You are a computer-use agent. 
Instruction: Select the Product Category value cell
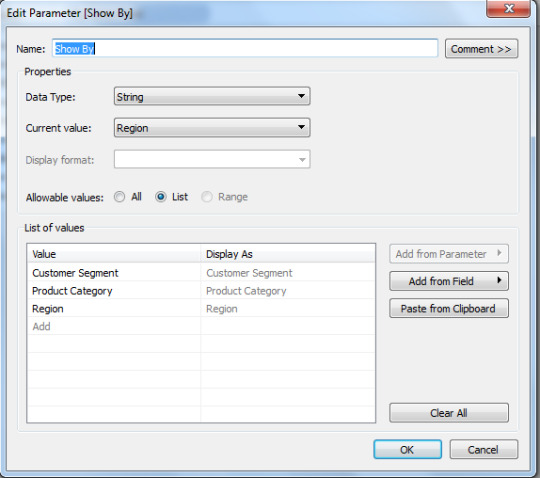[114, 291]
